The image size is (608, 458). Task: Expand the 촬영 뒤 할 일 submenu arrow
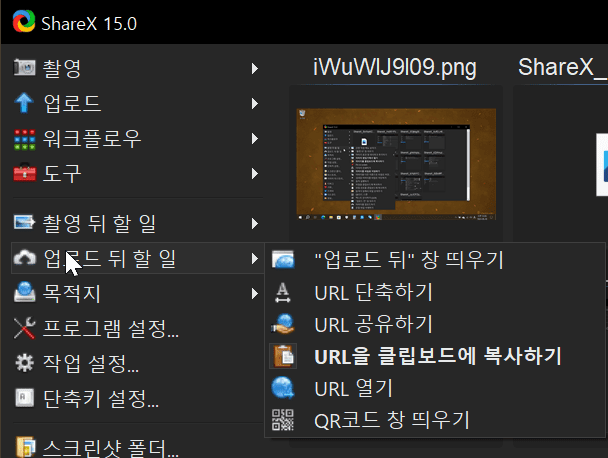[x=254, y=223]
